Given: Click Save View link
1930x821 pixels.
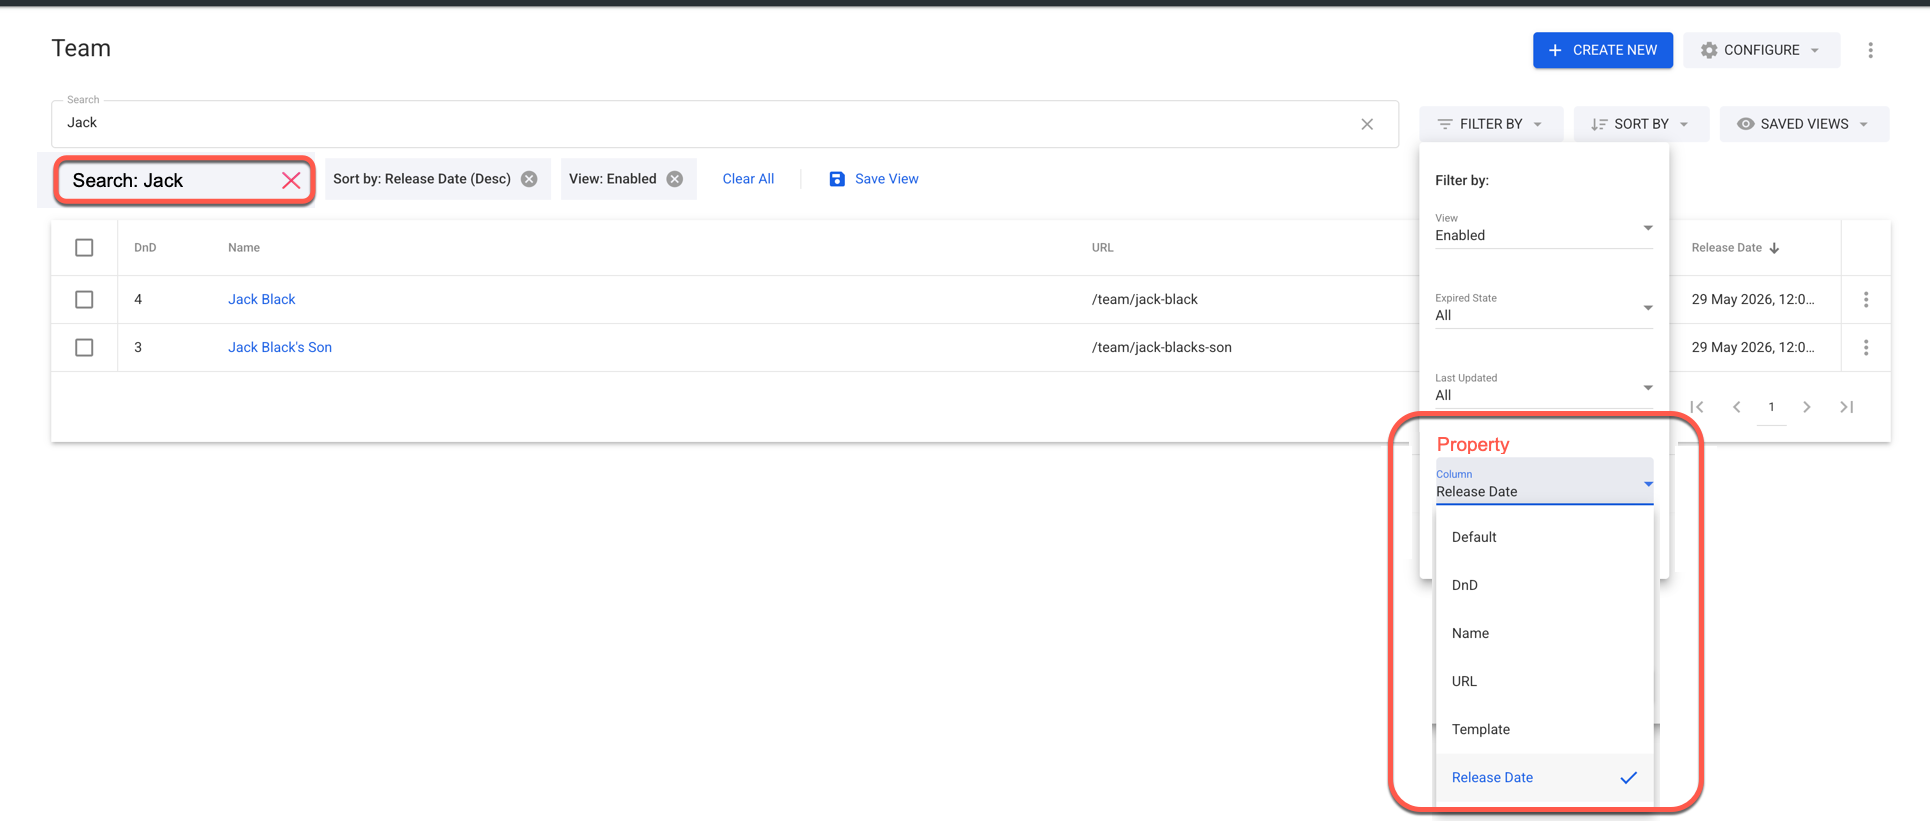Looking at the screenshot, I should (x=873, y=179).
